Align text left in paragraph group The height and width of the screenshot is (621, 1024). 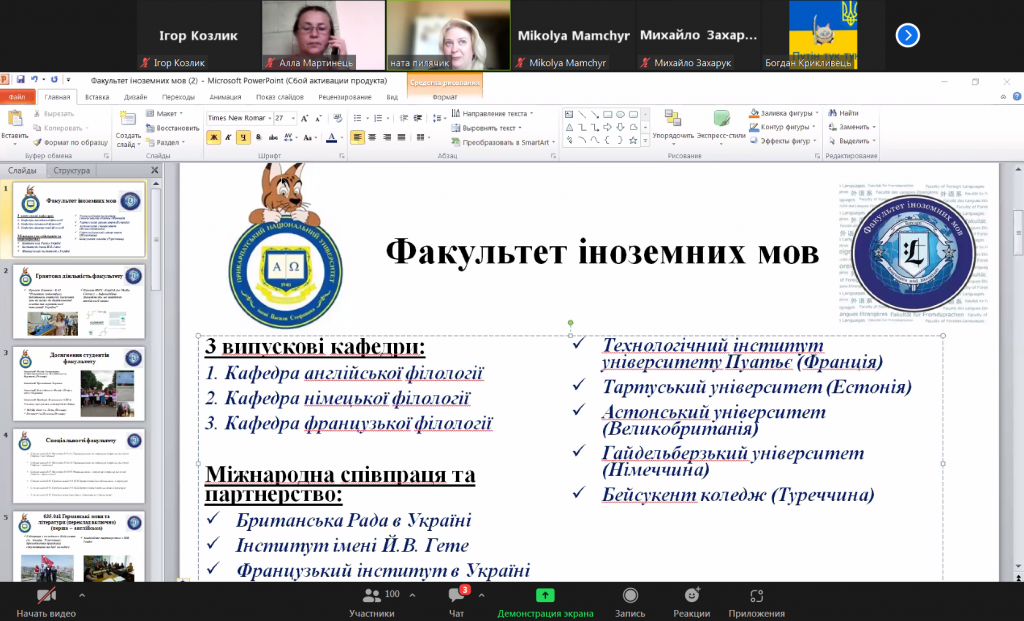click(x=357, y=137)
